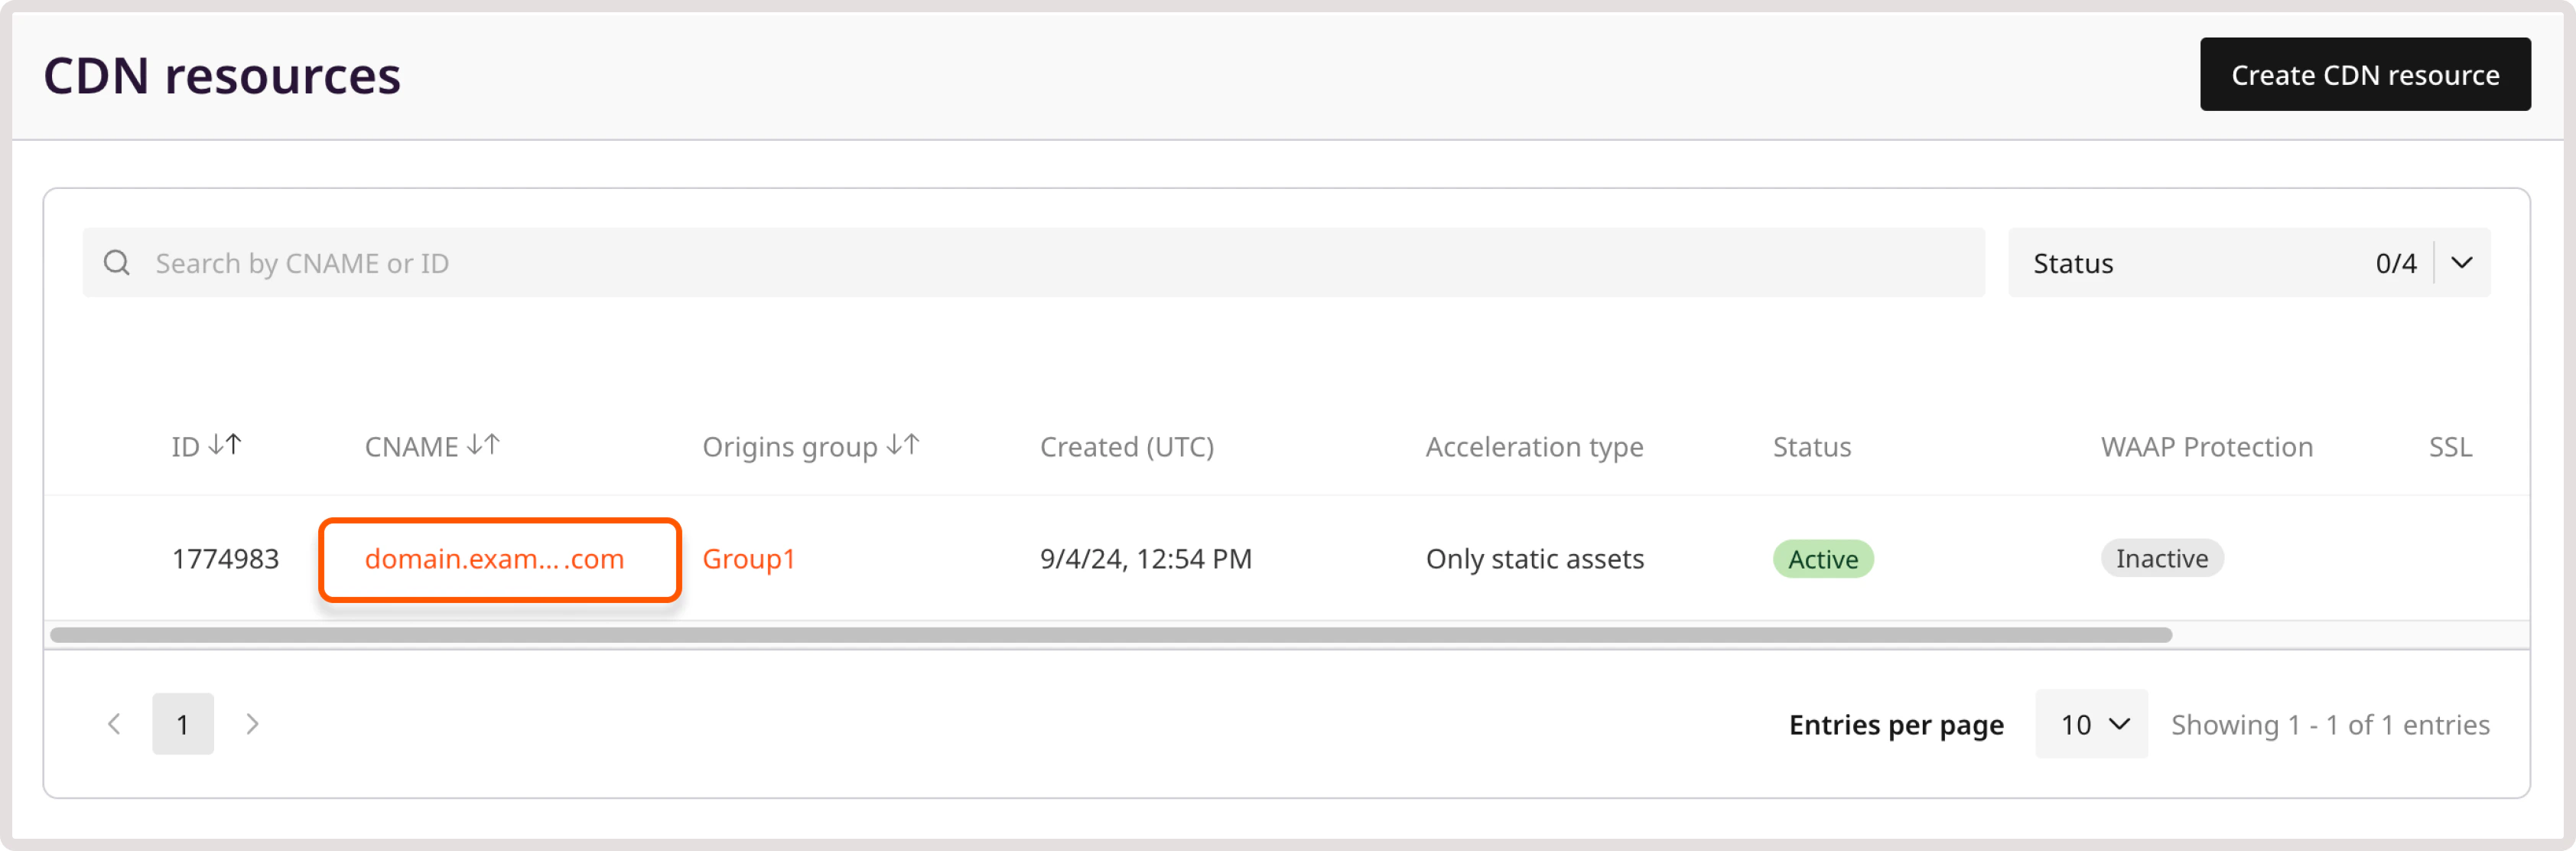Open the Group1 origins group link
This screenshot has height=851, width=2576.
point(749,559)
